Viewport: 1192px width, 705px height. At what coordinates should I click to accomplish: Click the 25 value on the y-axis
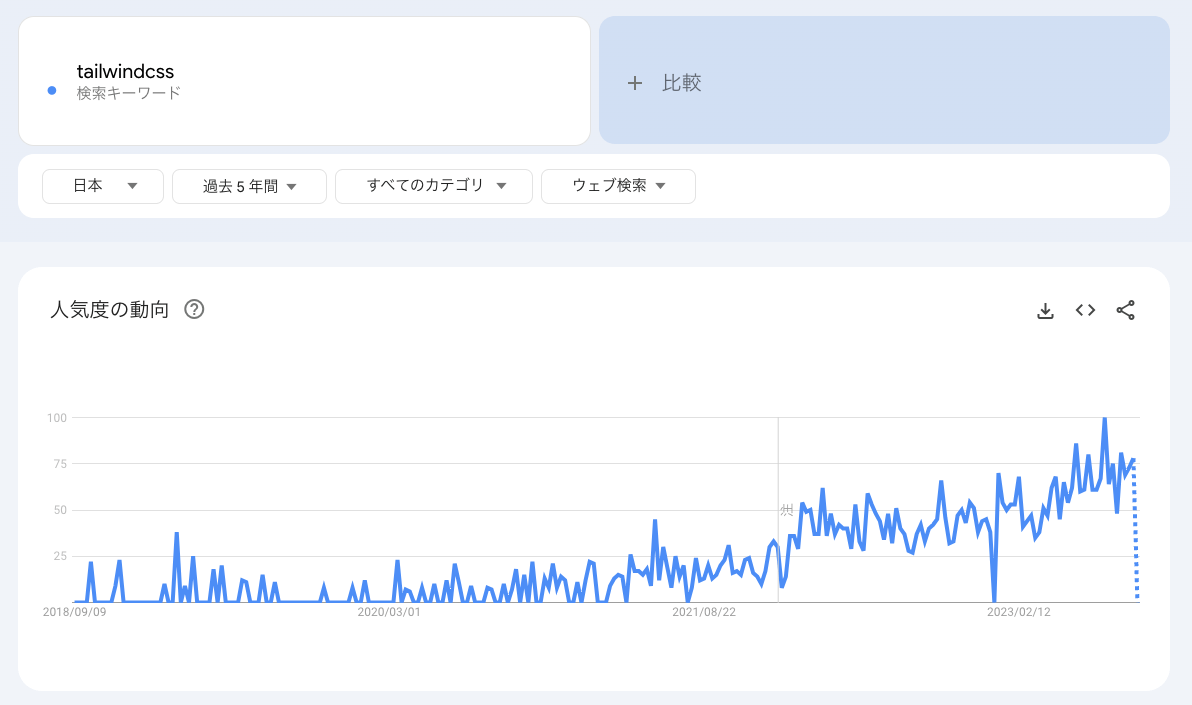pyautogui.click(x=60, y=557)
